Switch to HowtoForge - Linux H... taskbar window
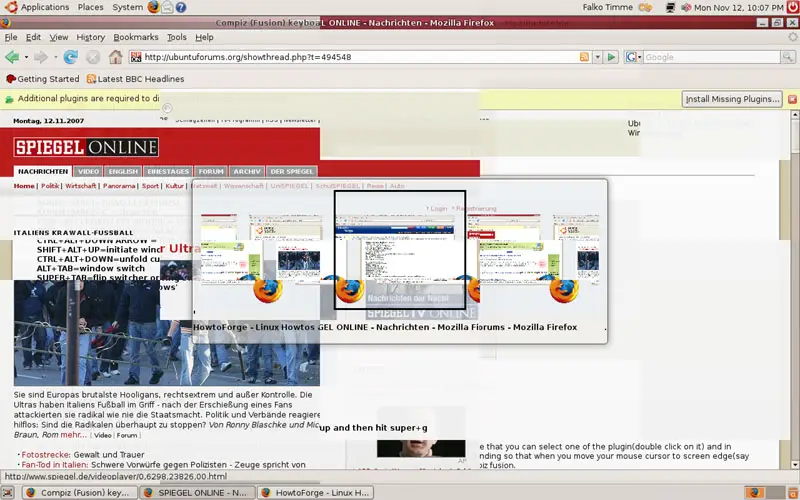 315,493
